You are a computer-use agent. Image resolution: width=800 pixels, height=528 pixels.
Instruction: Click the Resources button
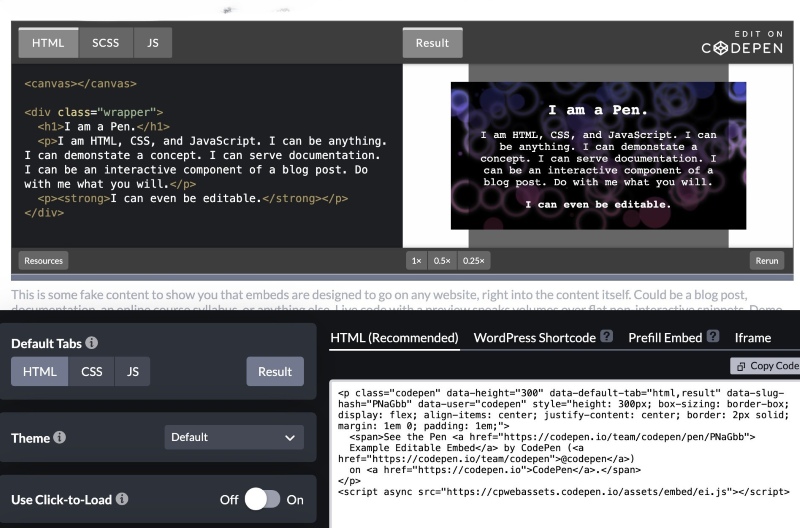[x=43, y=261]
